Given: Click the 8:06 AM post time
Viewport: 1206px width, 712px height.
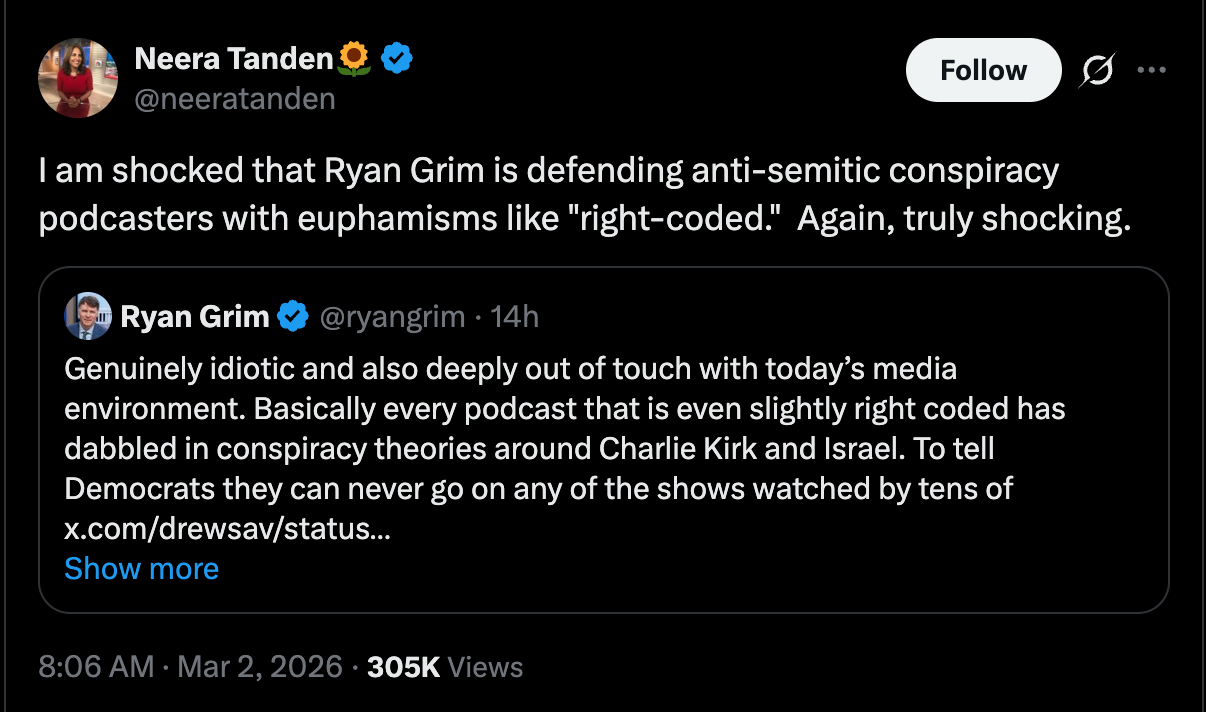Looking at the screenshot, I should click(96, 667).
